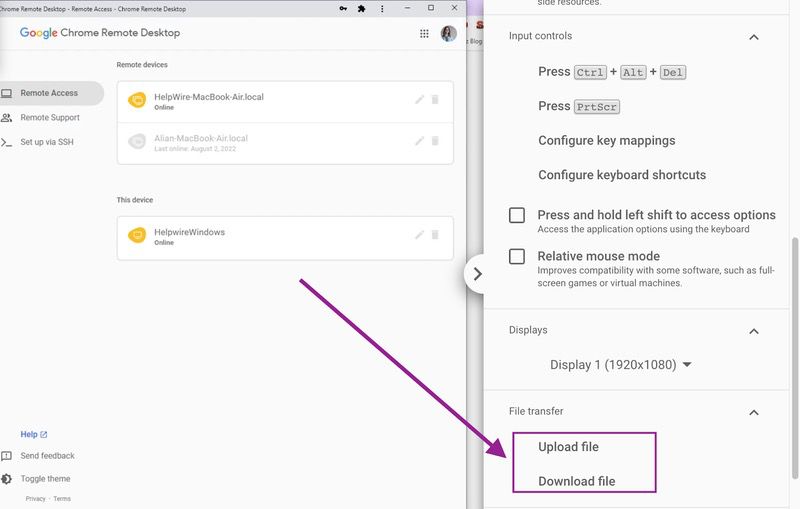Click the key icon in title bar
Viewport: 800px width, 509px height.
point(343,9)
